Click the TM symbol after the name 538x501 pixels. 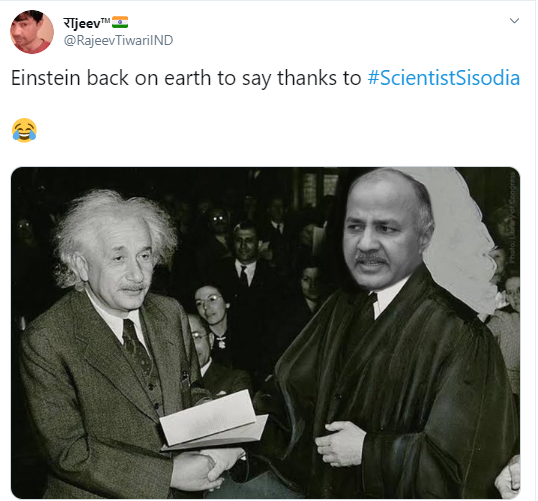106,20
